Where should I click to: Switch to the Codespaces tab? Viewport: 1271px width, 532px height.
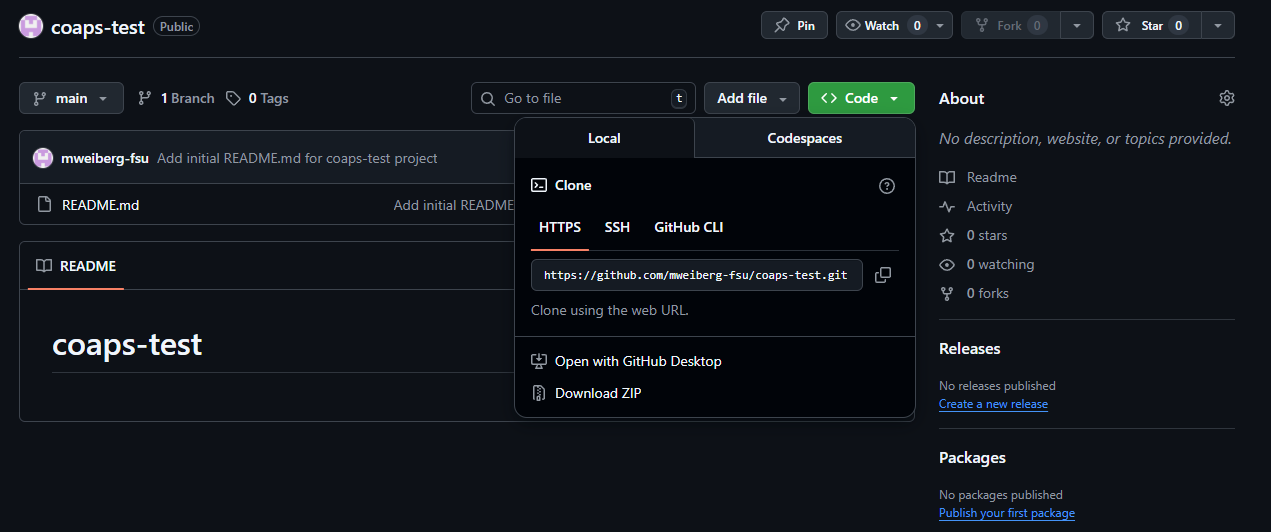(x=804, y=138)
